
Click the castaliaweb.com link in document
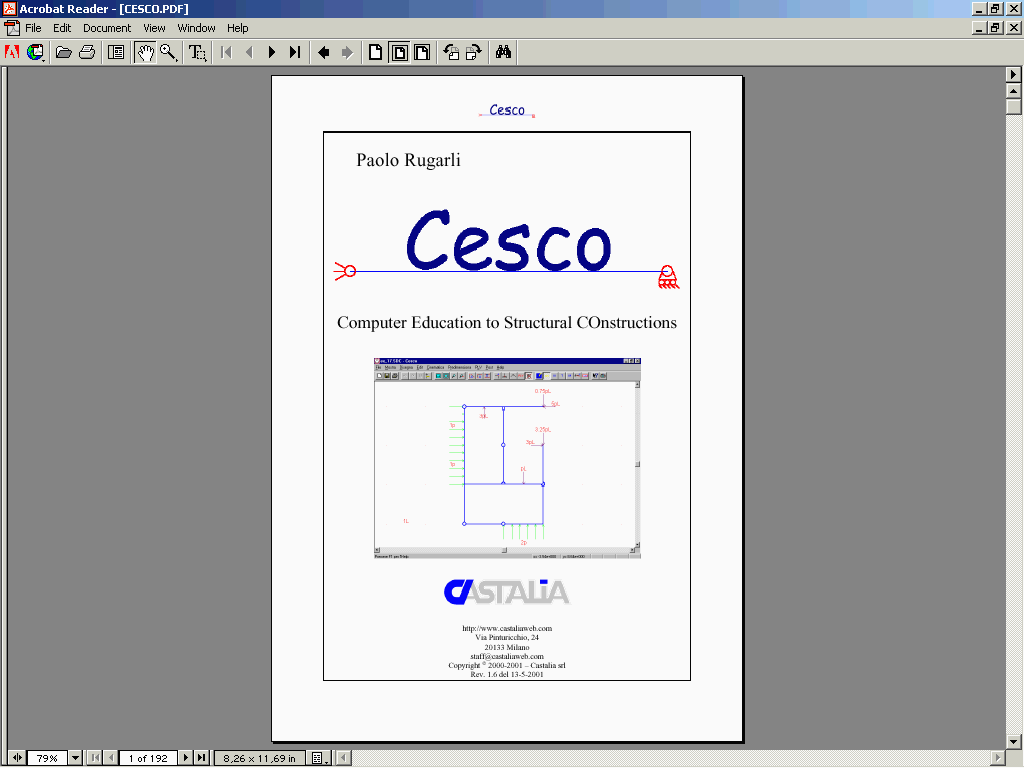pyautogui.click(x=507, y=628)
